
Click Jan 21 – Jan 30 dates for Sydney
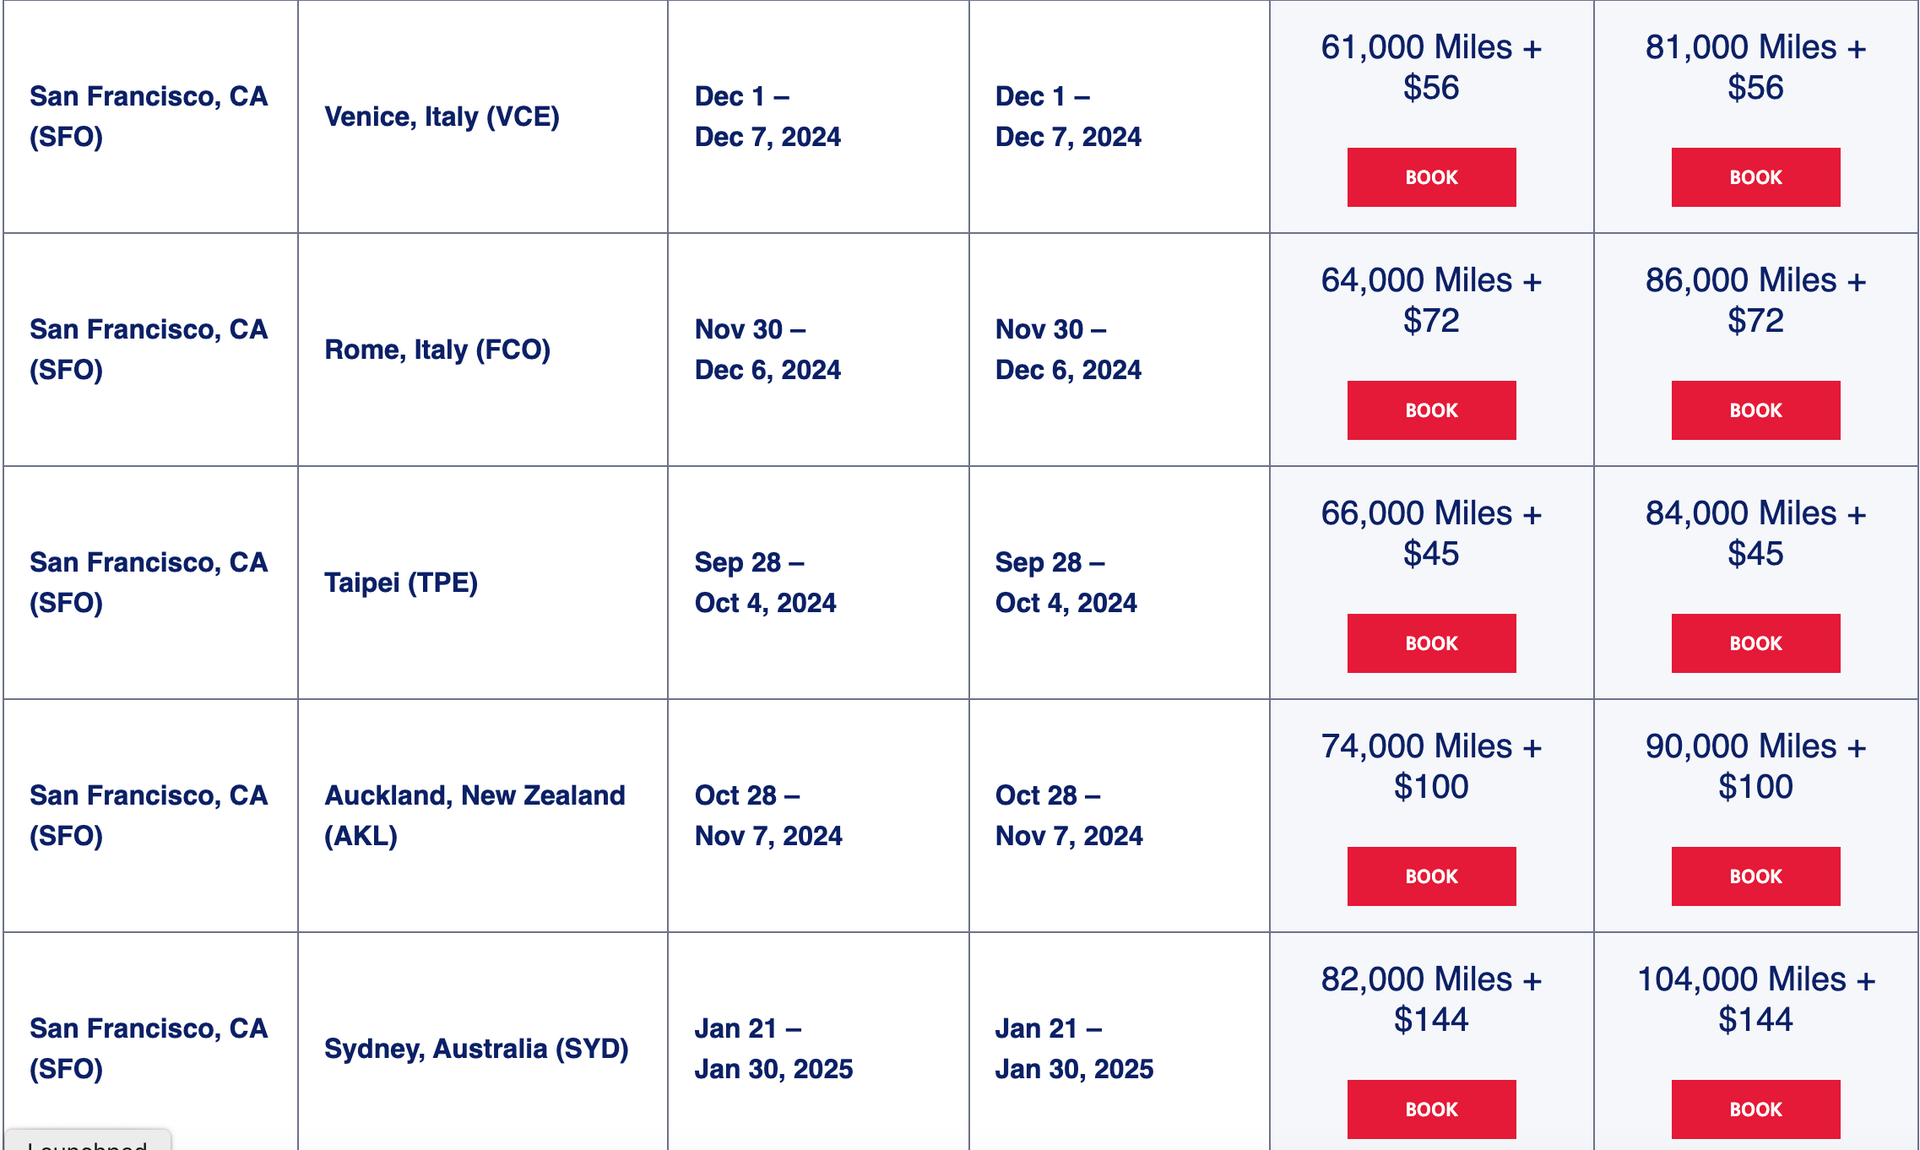[x=773, y=1048]
